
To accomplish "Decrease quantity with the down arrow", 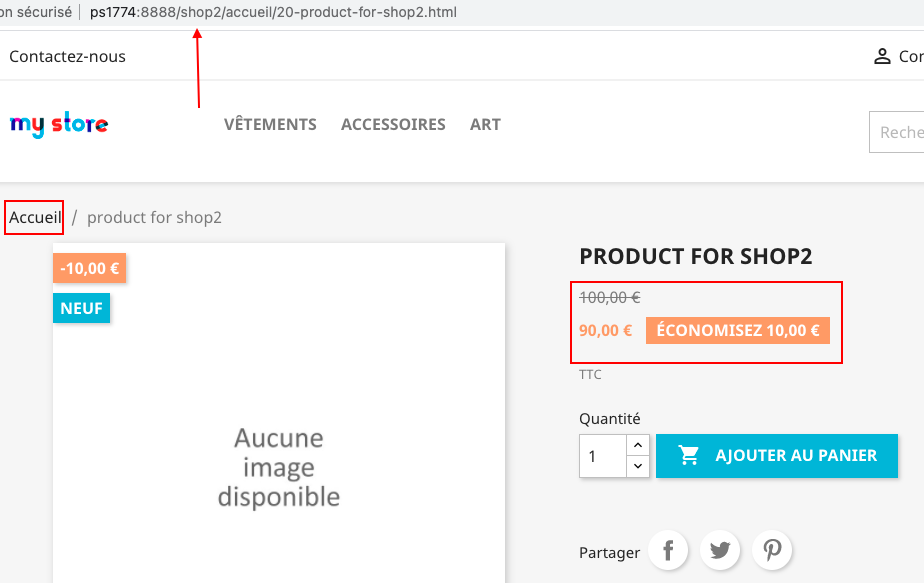I will tap(638, 465).
